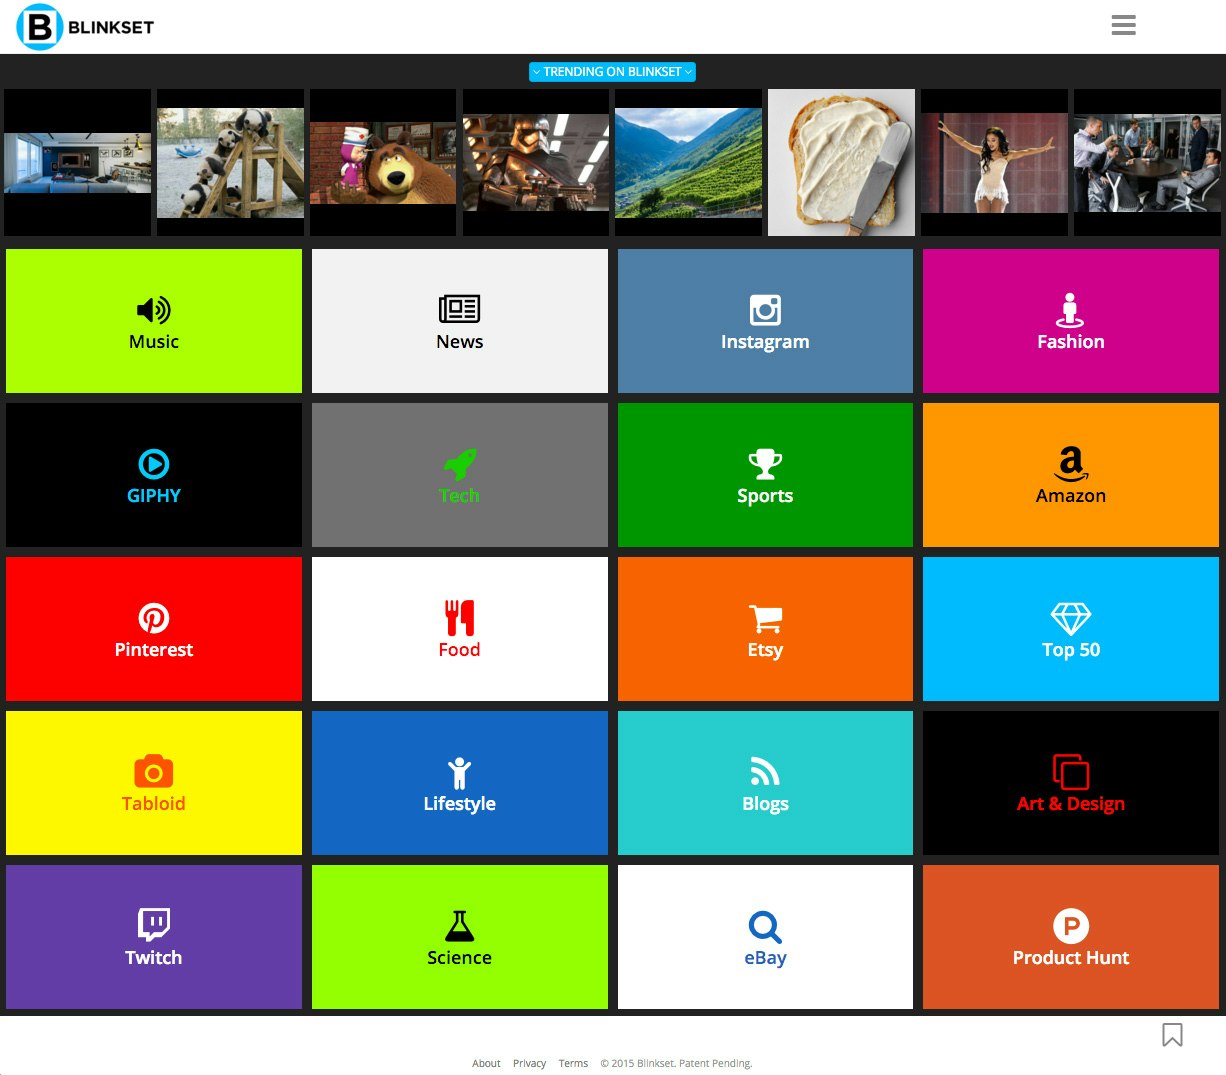This screenshot has height=1075, width=1226.
Task: Click the Lifestyle person icon
Action: (460, 773)
